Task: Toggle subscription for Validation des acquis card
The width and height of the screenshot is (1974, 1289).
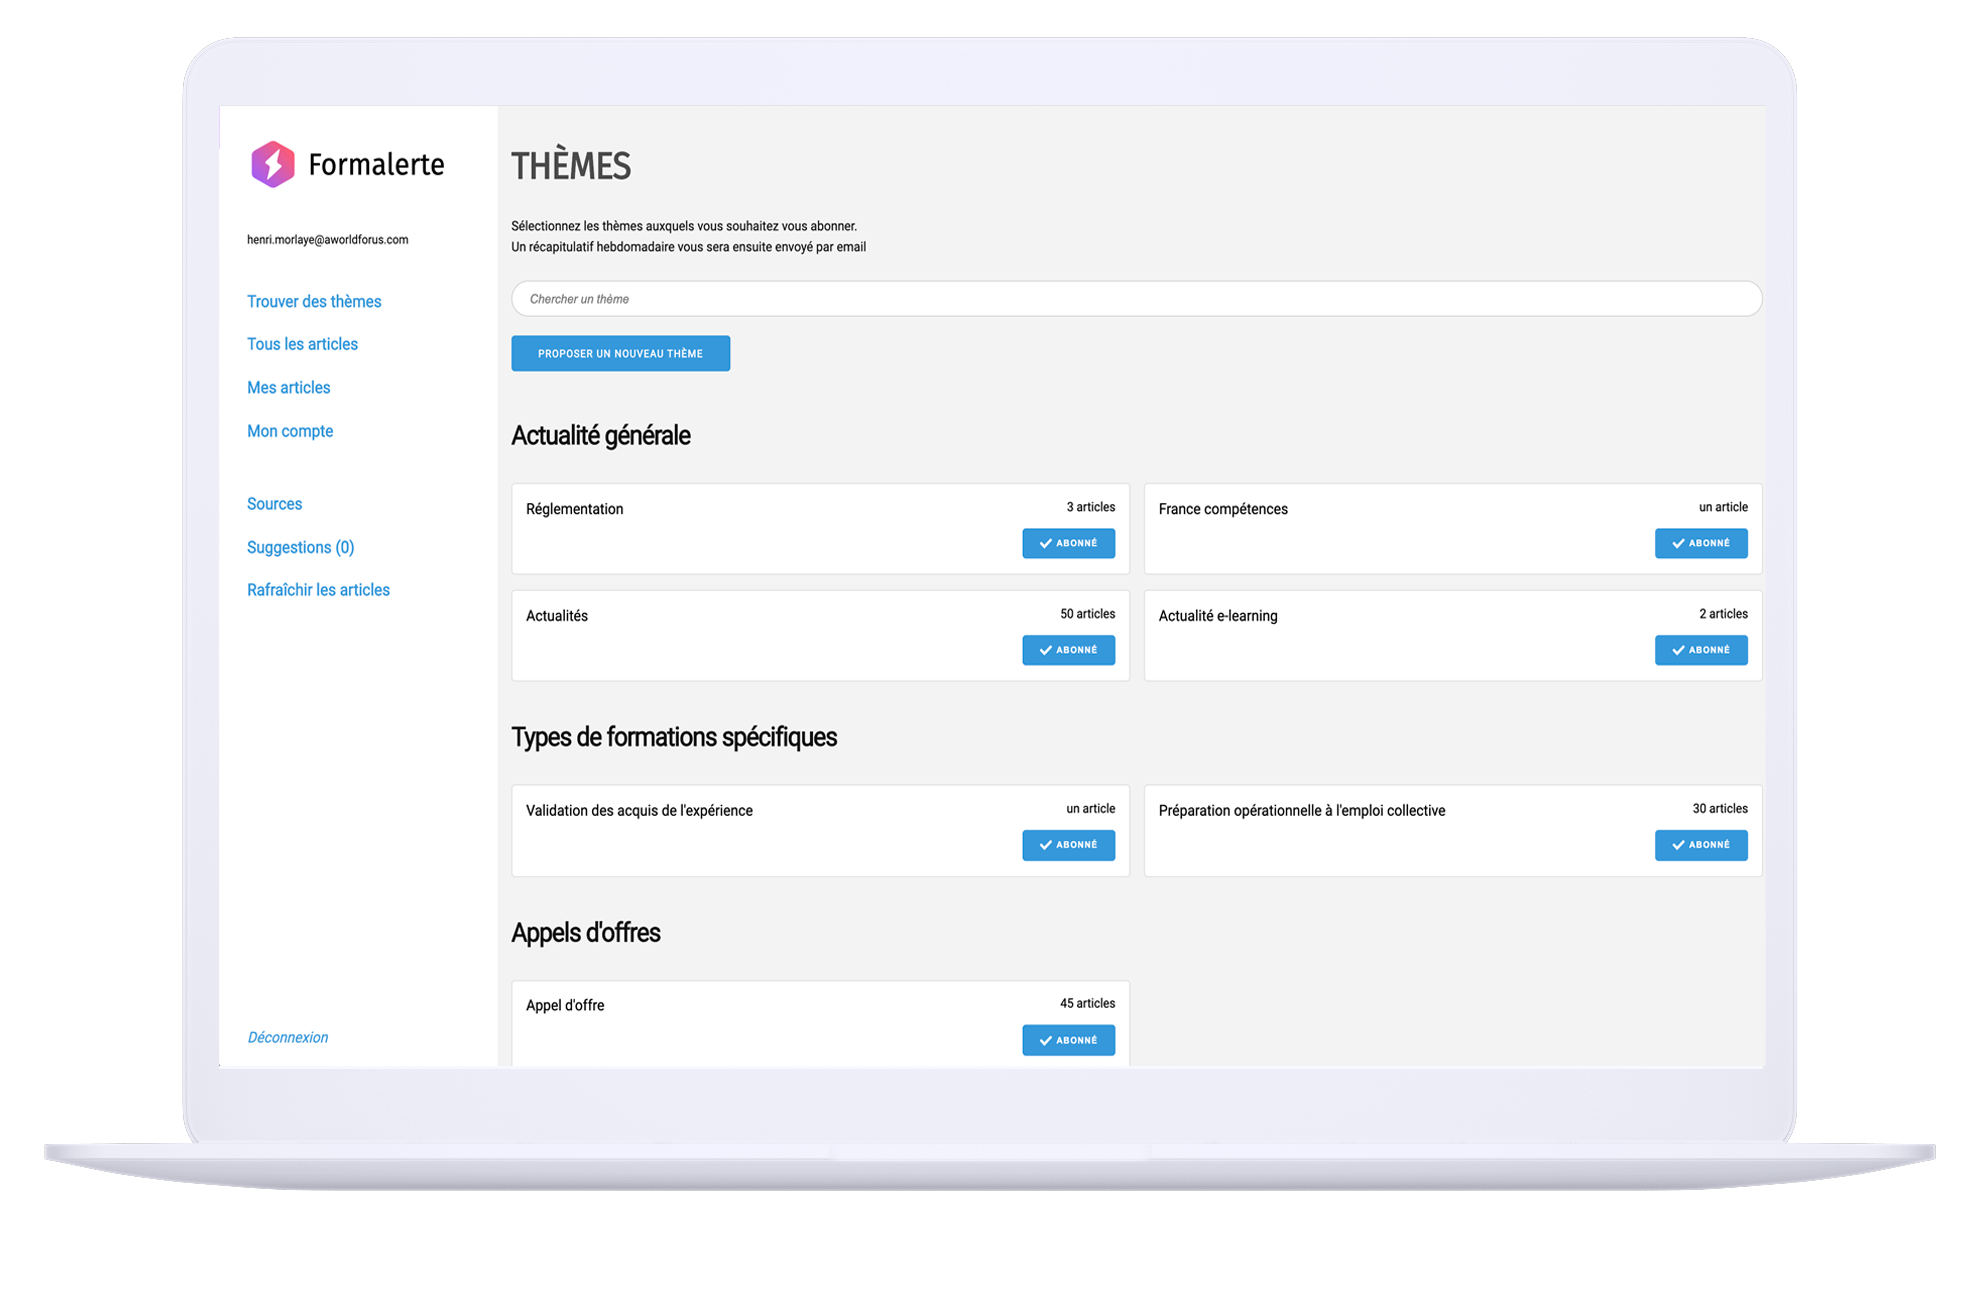Action: (x=1067, y=845)
